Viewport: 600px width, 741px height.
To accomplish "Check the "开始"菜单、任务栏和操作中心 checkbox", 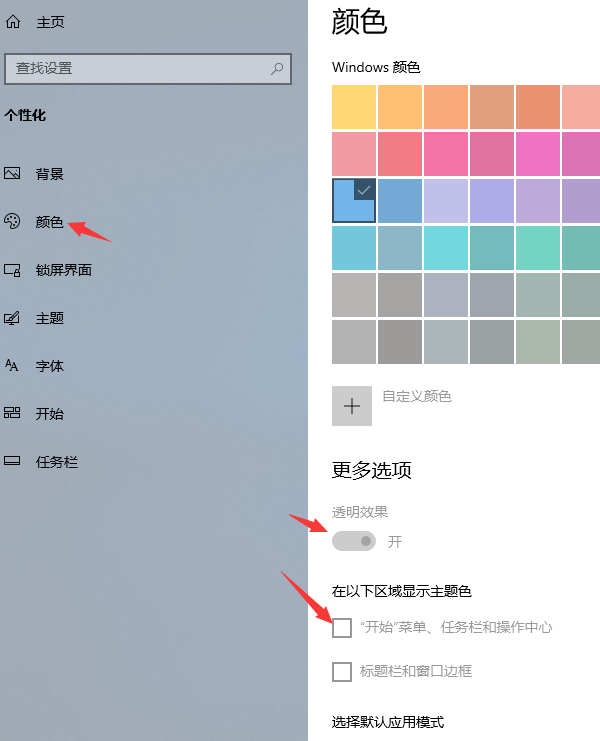I will click(x=342, y=628).
